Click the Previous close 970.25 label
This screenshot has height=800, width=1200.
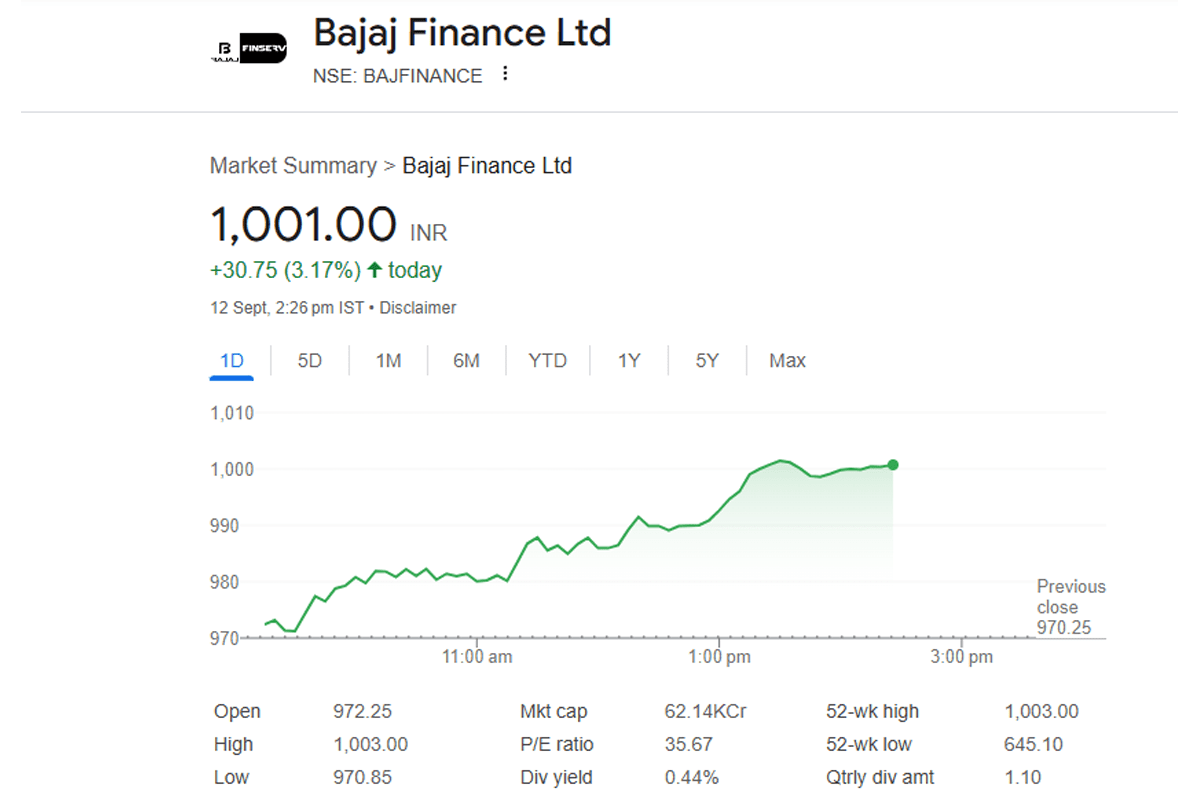[1070, 608]
